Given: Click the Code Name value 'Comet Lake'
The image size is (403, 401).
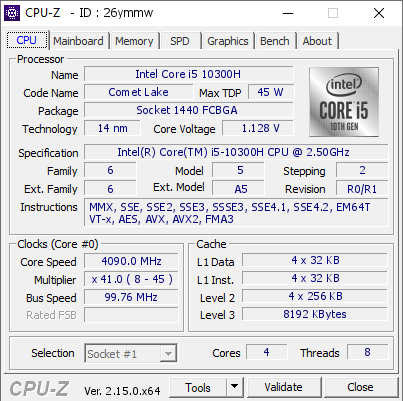Looking at the screenshot, I should point(138,92).
